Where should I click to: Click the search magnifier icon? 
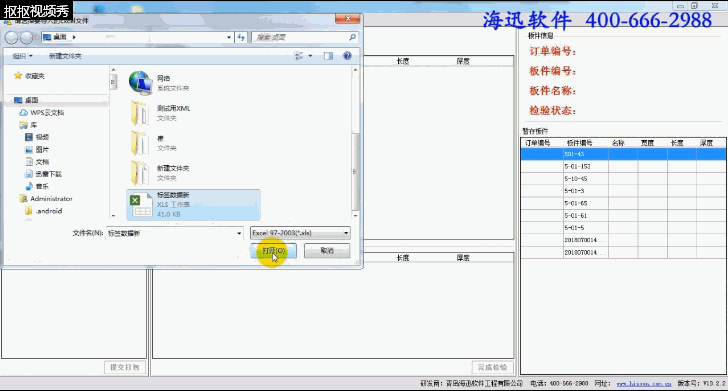point(352,37)
